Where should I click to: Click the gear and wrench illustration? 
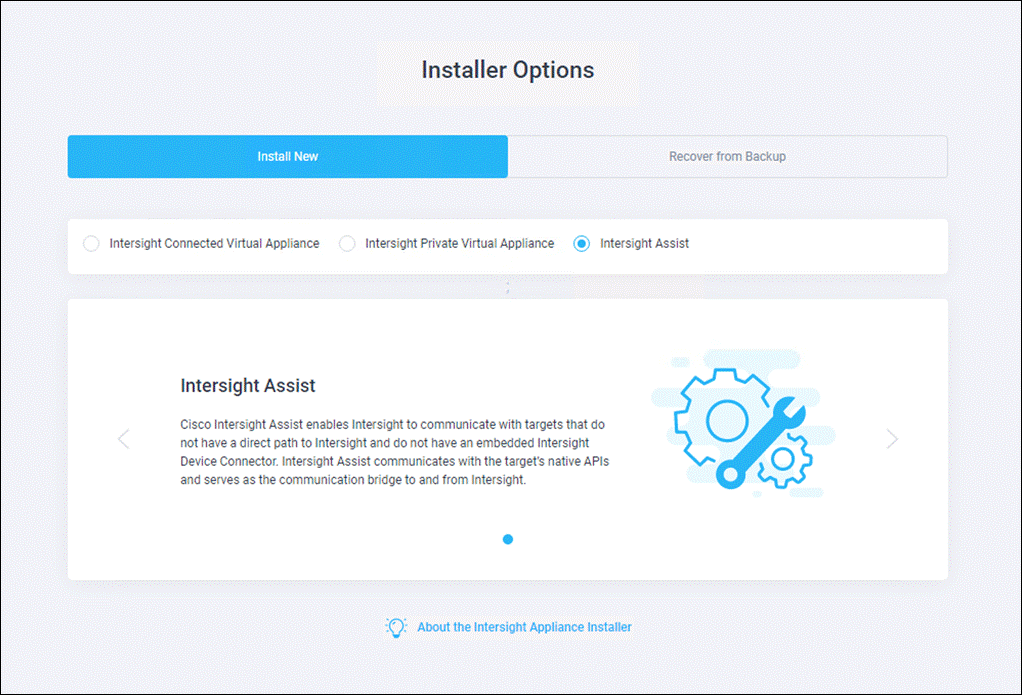[x=737, y=423]
